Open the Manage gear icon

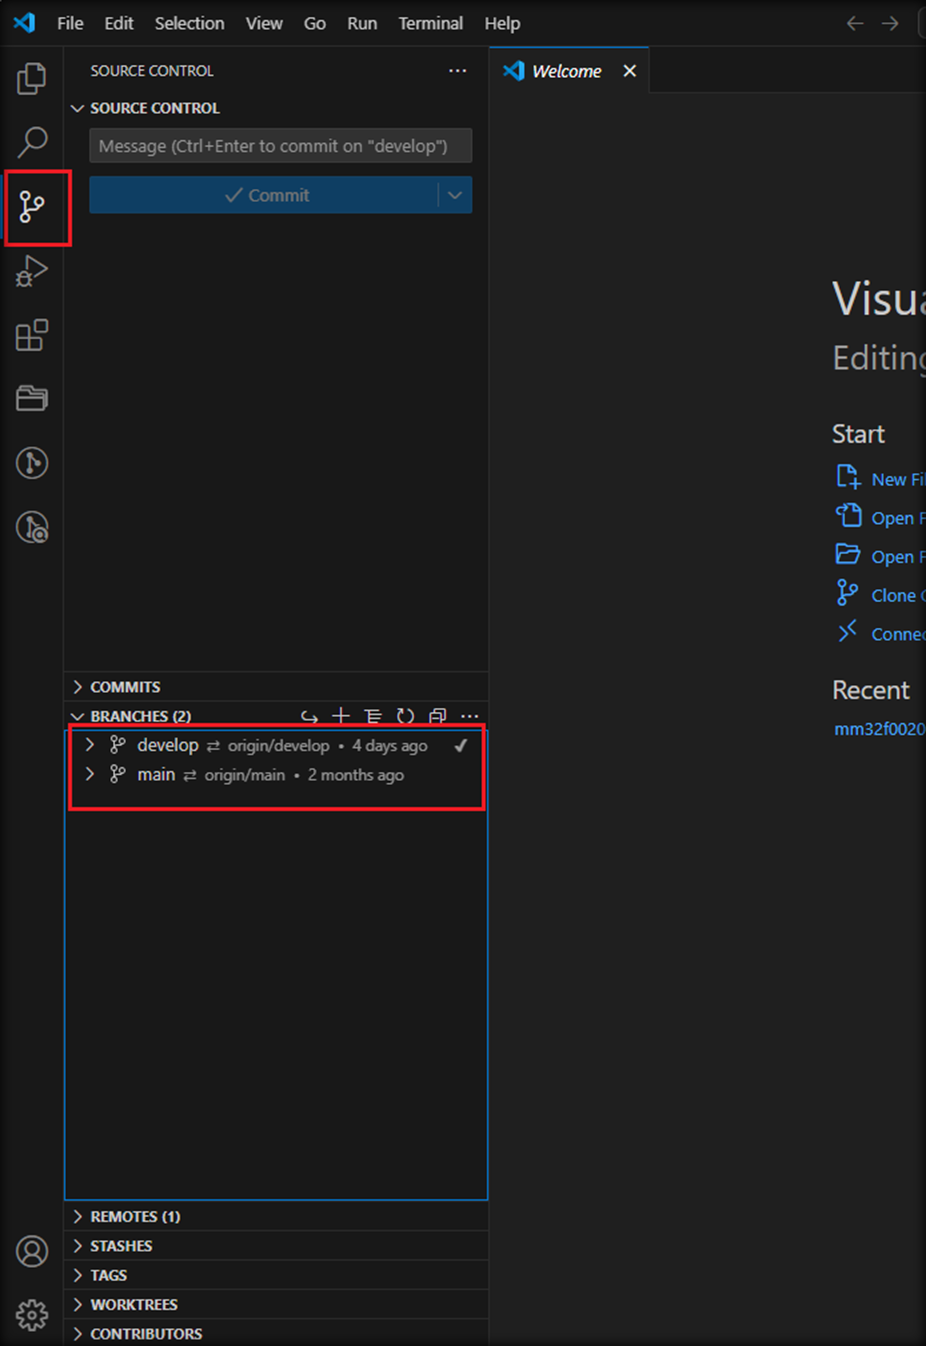[x=32, y=1314]
